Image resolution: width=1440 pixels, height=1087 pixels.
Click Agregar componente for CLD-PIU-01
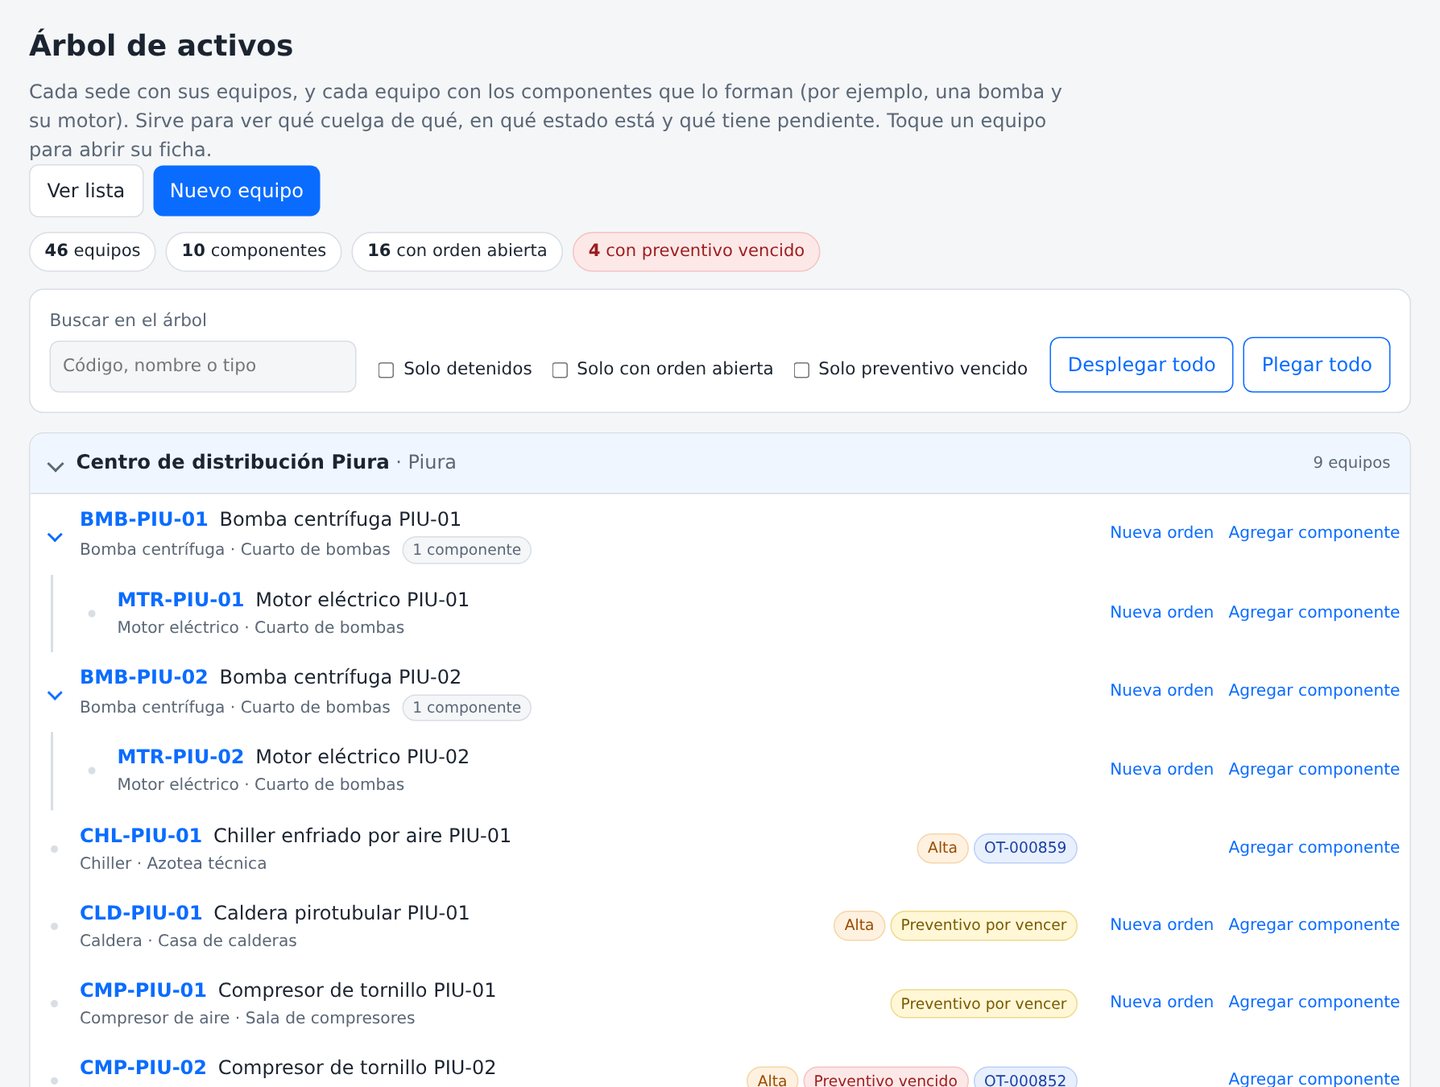tap(1314, 925)
